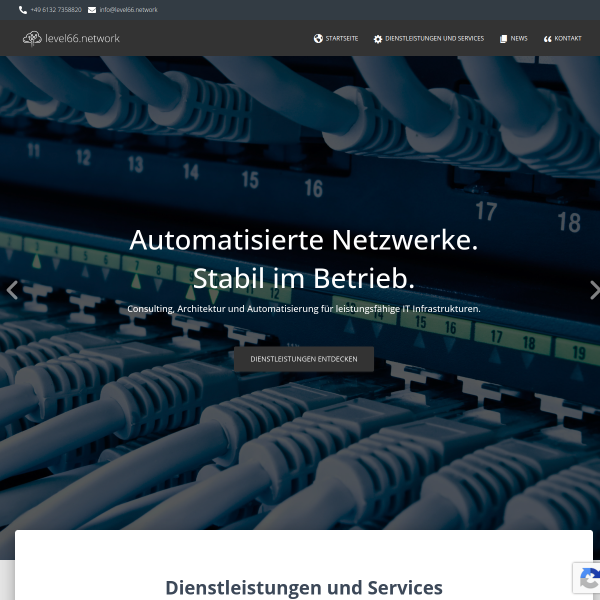
Task: Click gear icon beside Dienstleistungen und Services
Action: (378, 39)
